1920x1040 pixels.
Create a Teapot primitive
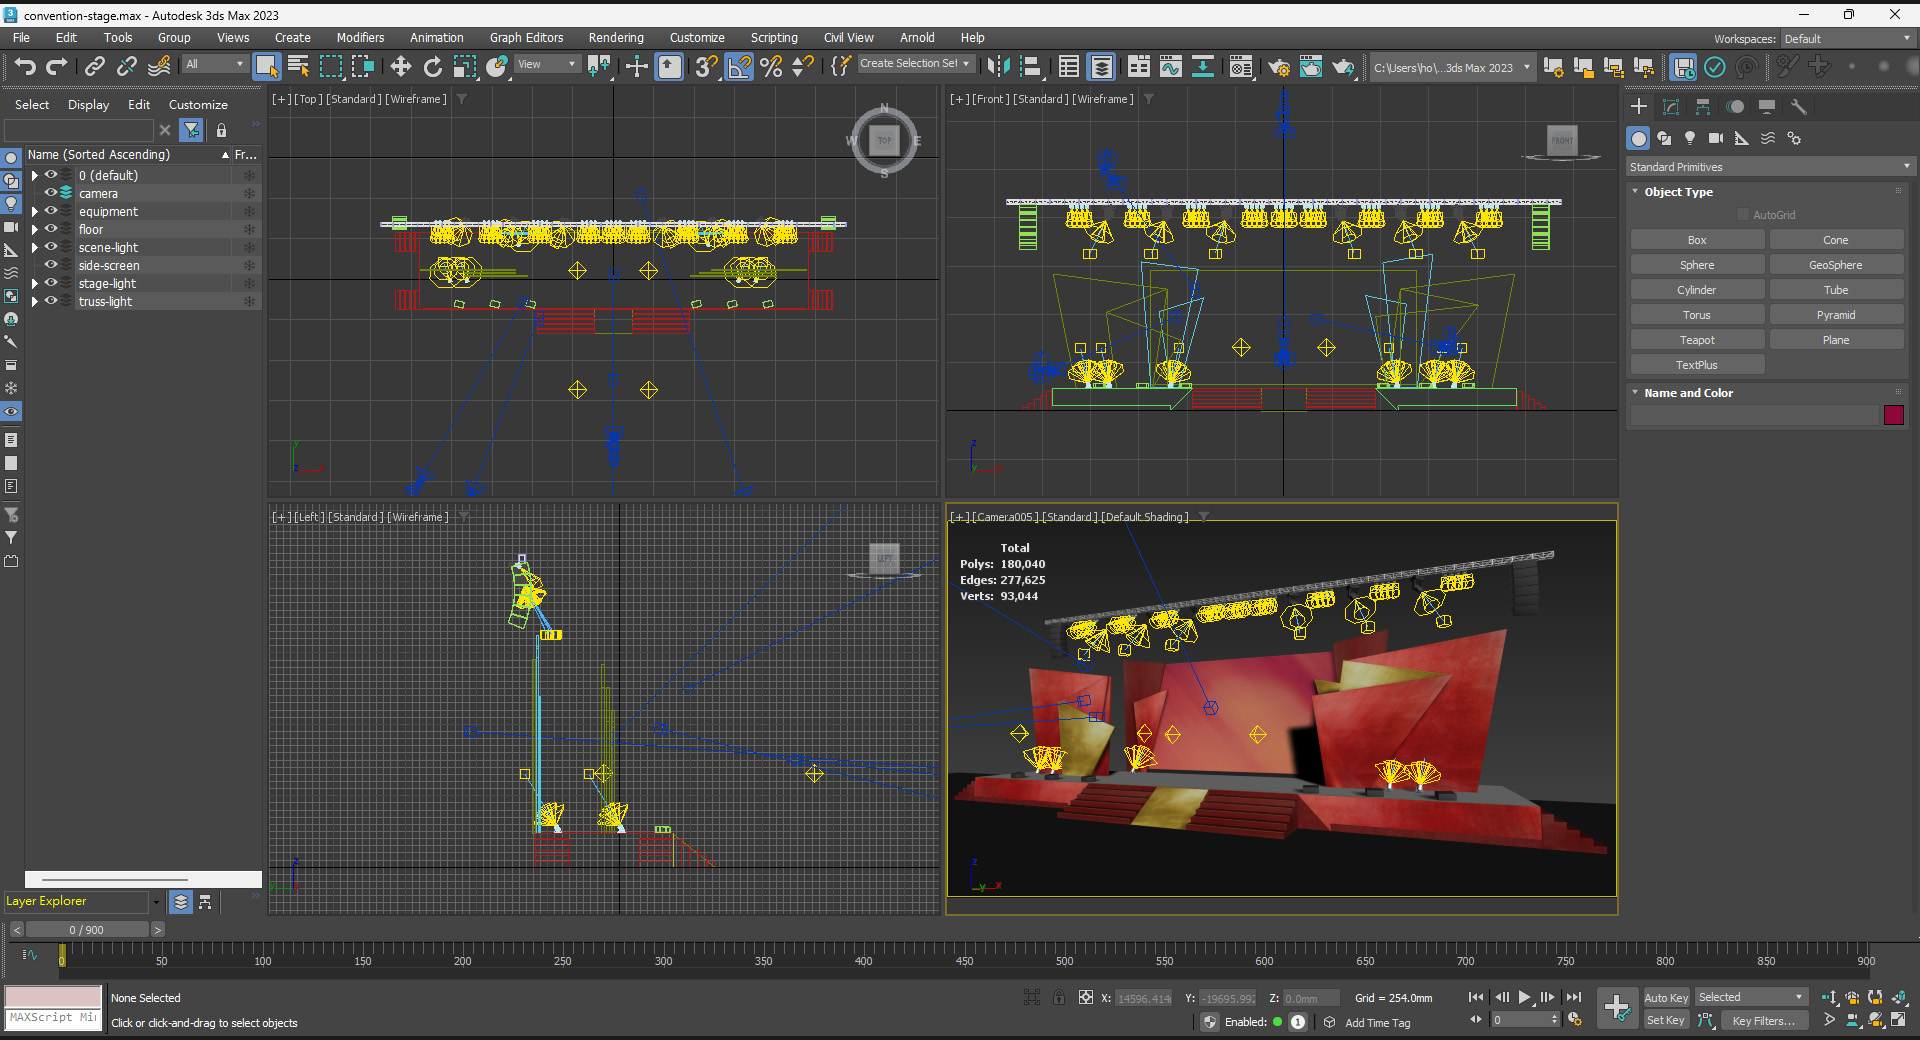pos(1697,340)
